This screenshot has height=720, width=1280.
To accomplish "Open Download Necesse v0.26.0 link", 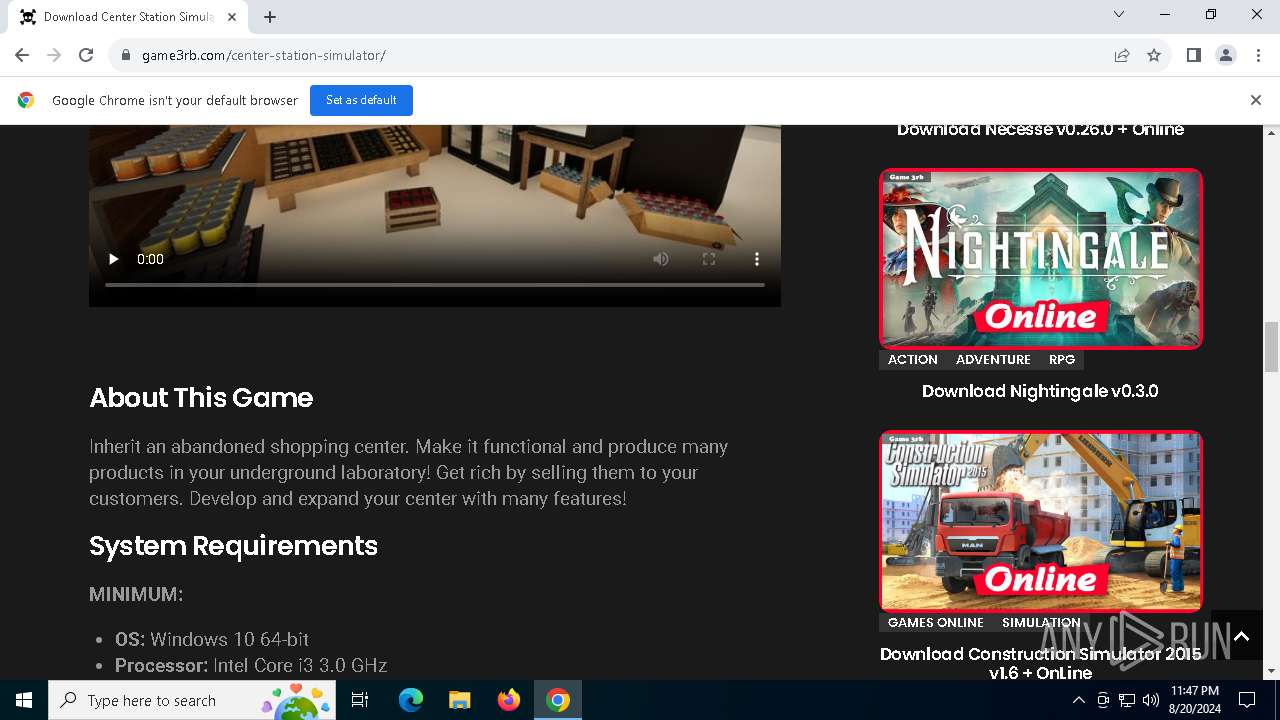I will point(1040,130).
